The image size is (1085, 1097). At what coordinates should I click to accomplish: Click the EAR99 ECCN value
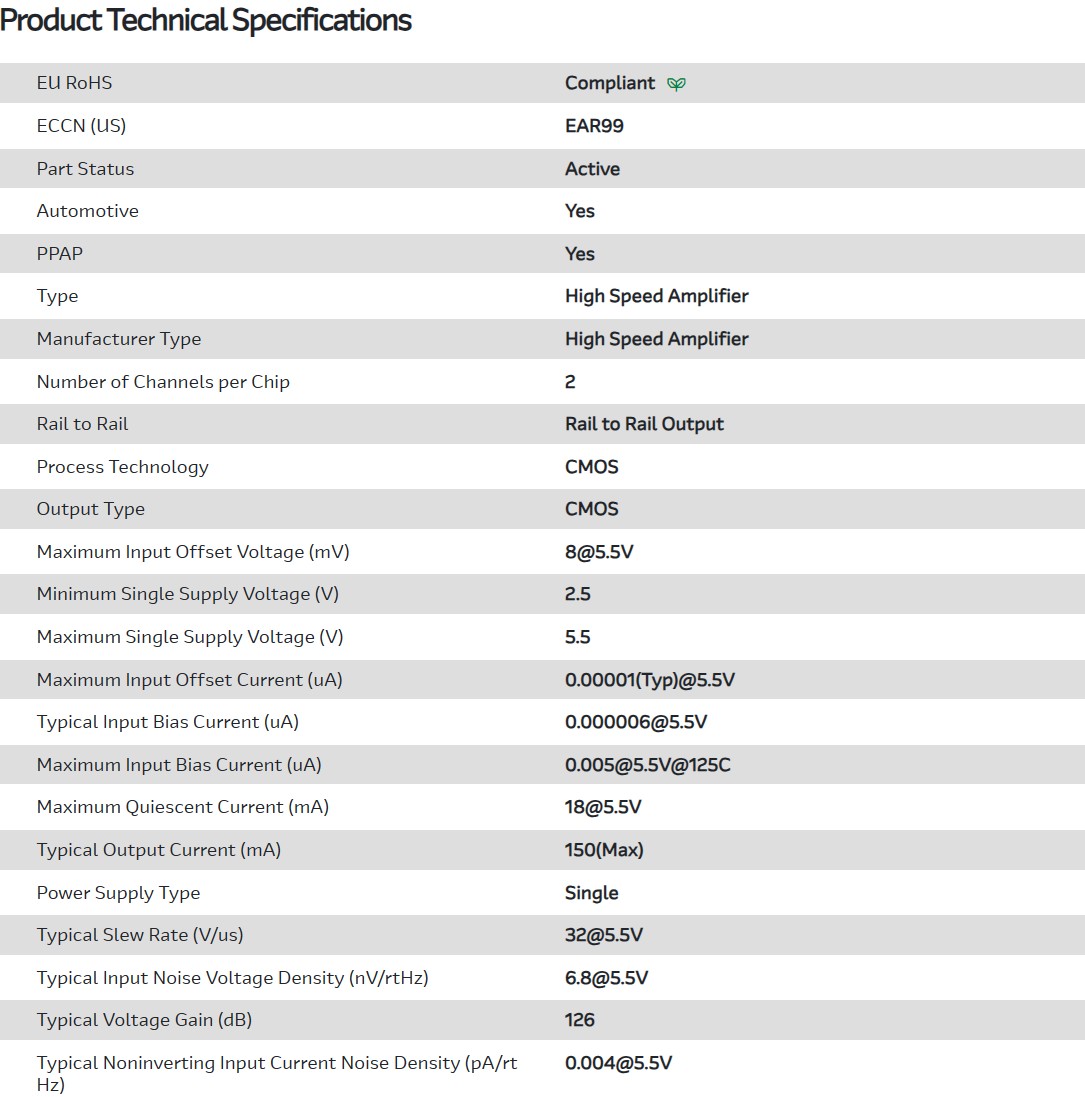click(x=594, y=126)
